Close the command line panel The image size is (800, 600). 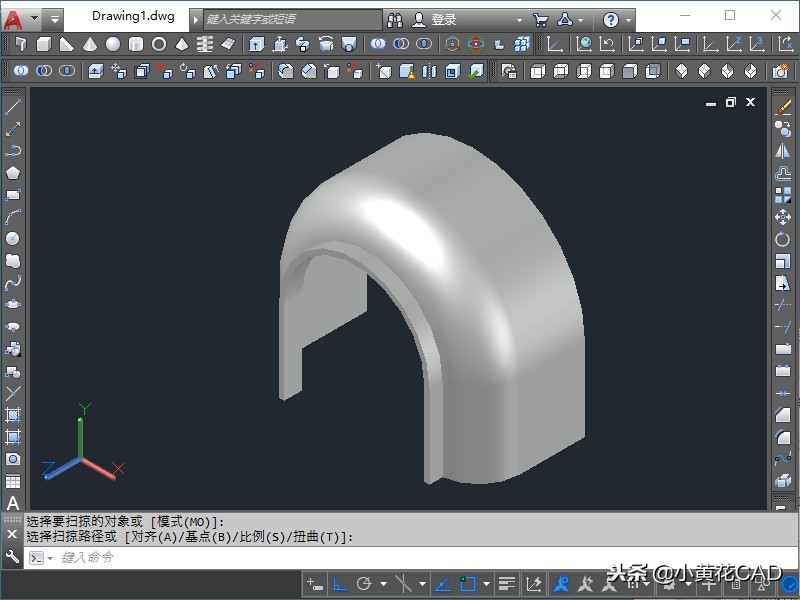tap(12, 534)
